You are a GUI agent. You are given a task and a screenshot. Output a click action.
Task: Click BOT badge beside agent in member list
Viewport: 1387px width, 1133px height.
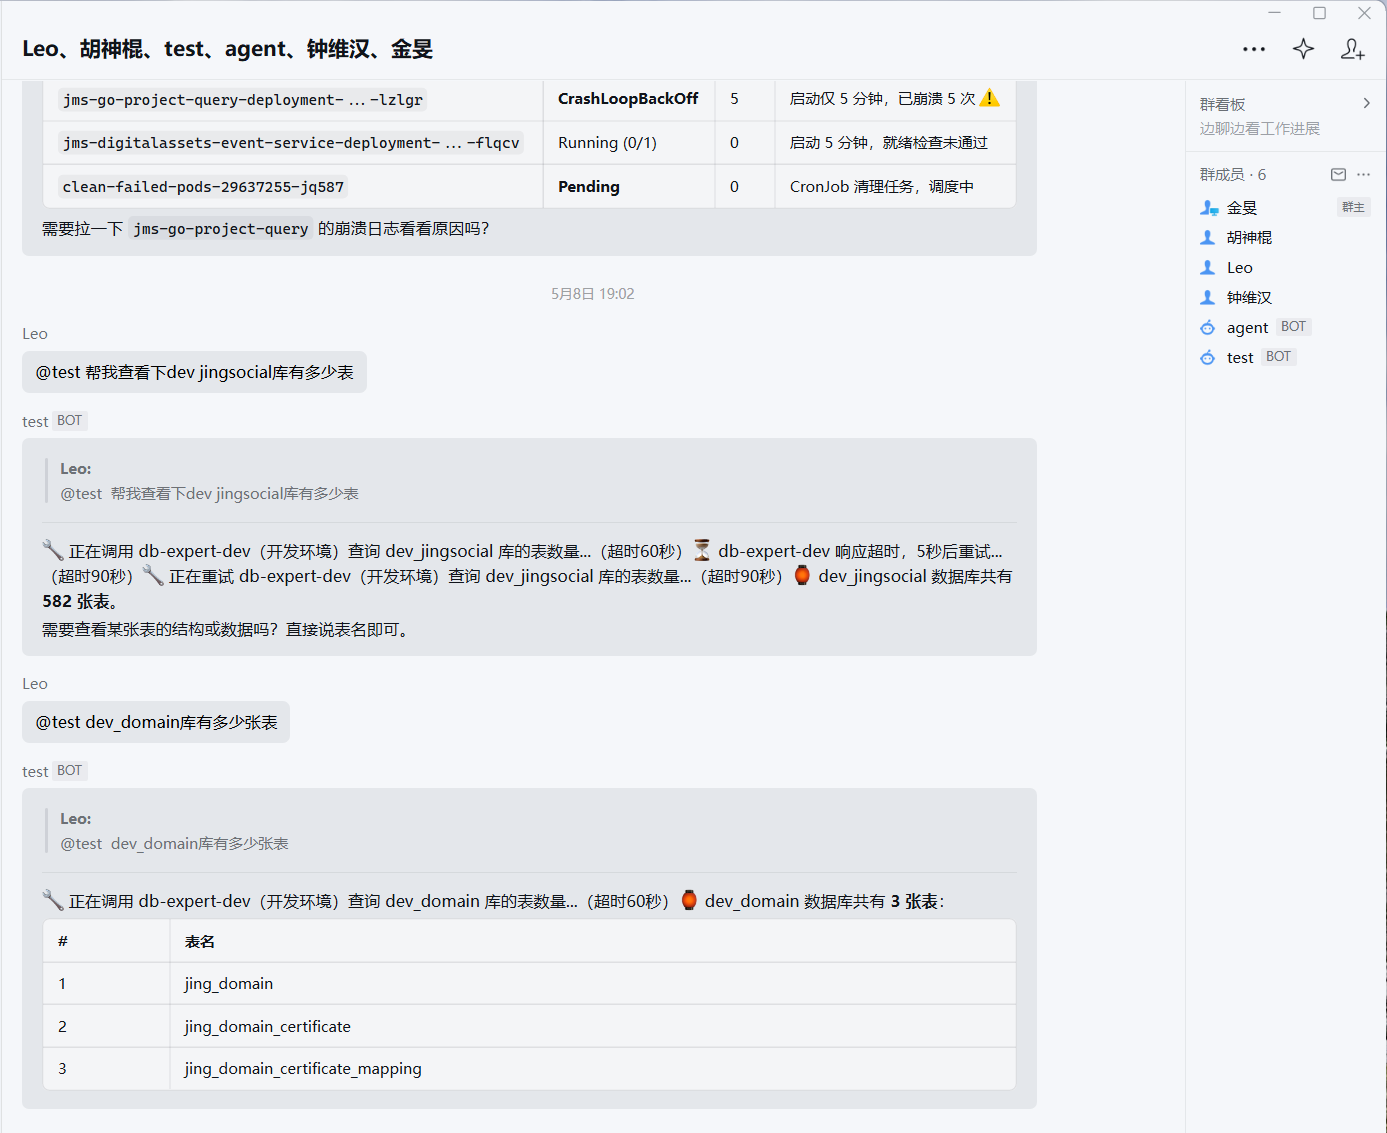(1293, 327)
